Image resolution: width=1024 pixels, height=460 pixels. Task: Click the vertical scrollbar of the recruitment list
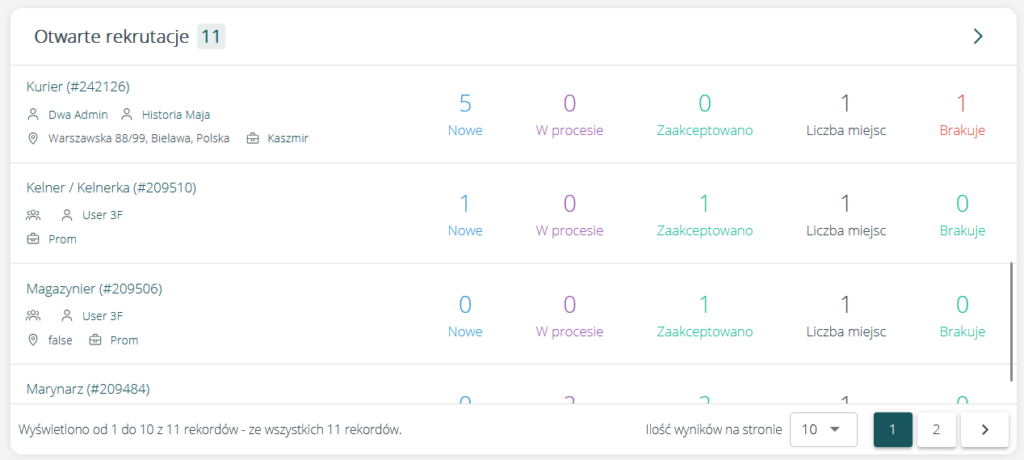(x=1013, y=320)
